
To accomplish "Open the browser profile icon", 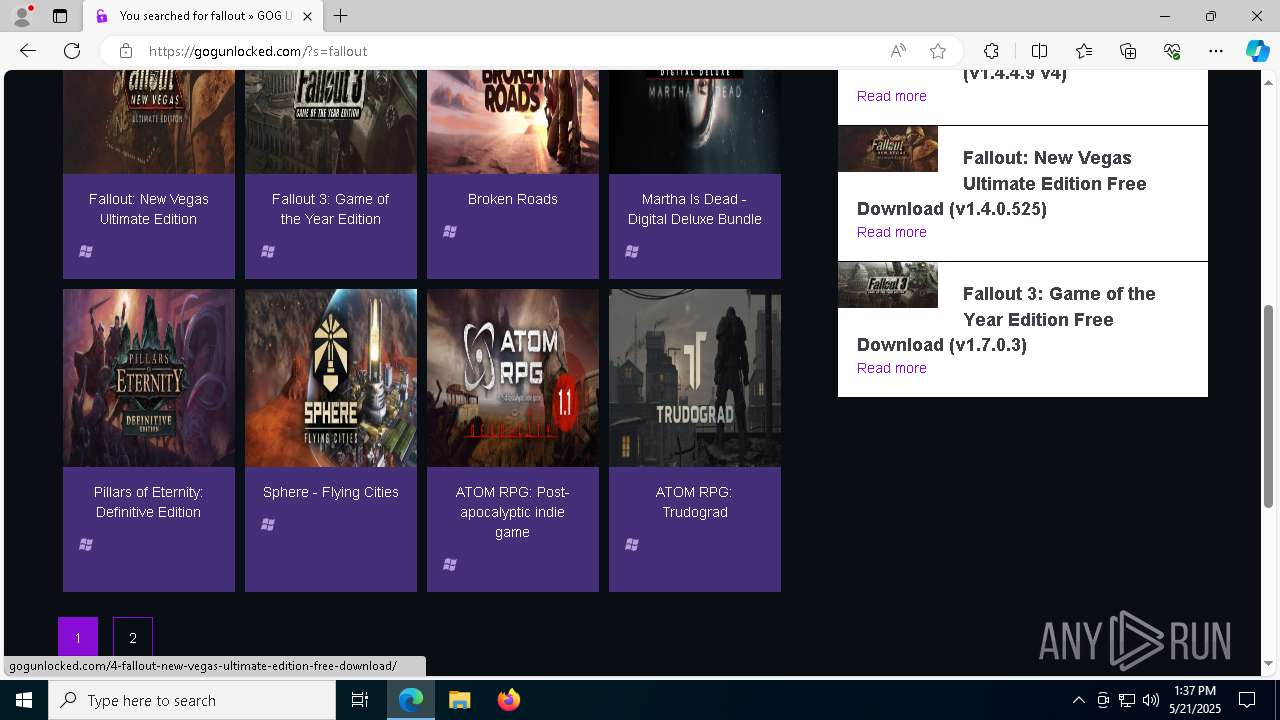I will coord(22,16).
